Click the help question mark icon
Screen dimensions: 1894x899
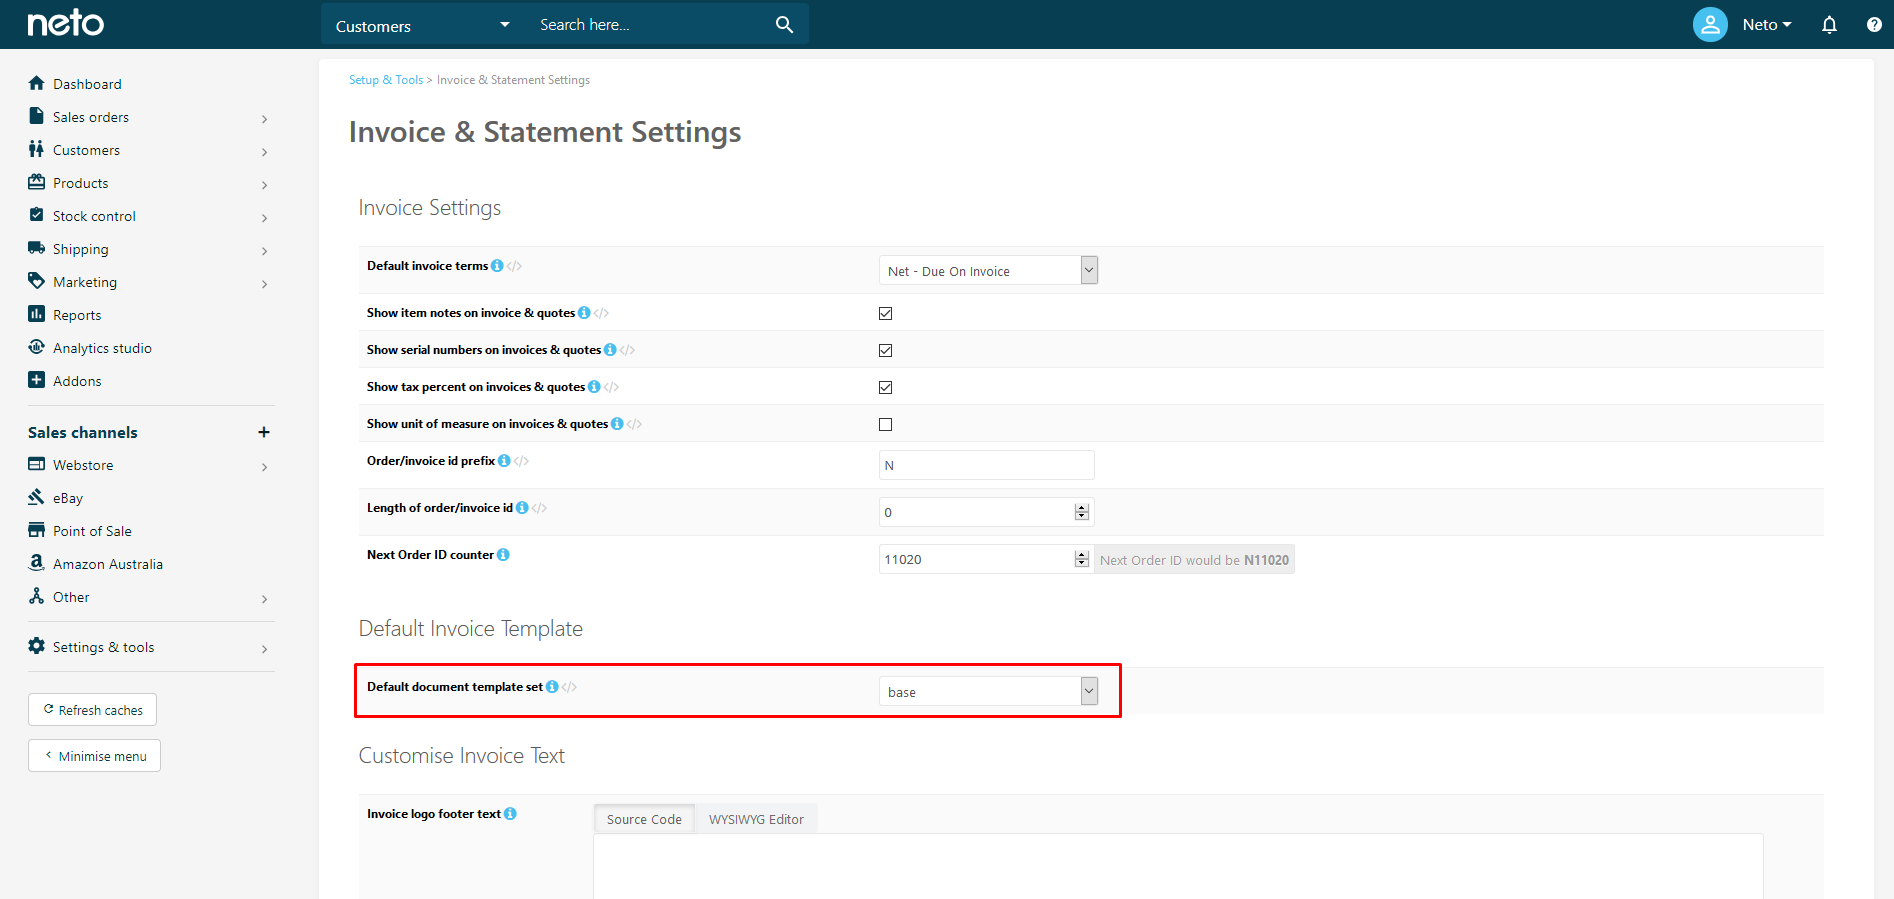1873,25
